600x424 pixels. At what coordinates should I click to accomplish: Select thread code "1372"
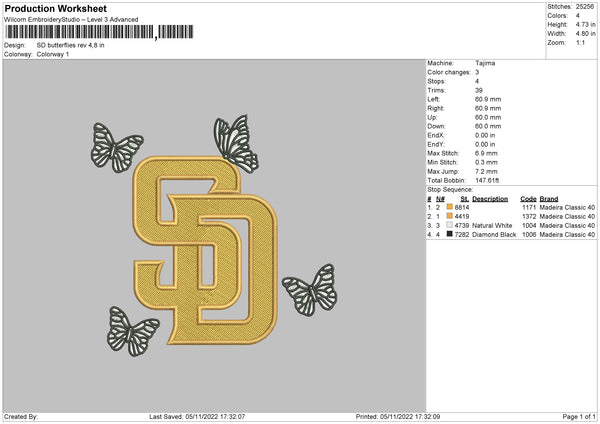pyautogui.click(x=529, y=216)
